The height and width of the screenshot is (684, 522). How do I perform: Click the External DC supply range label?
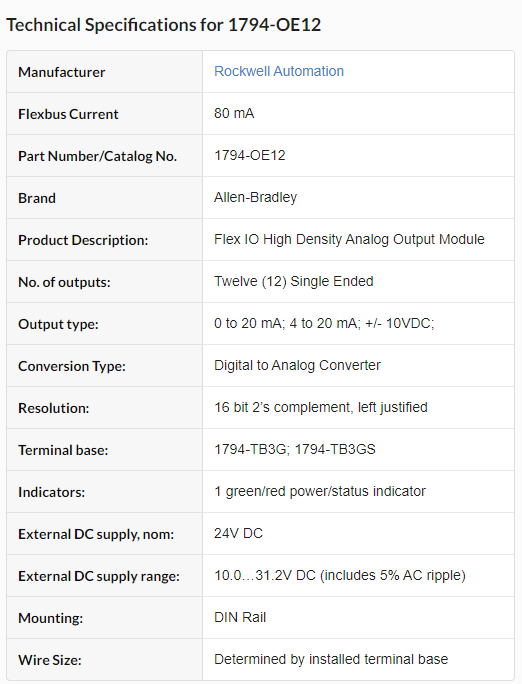coord(99,576)
